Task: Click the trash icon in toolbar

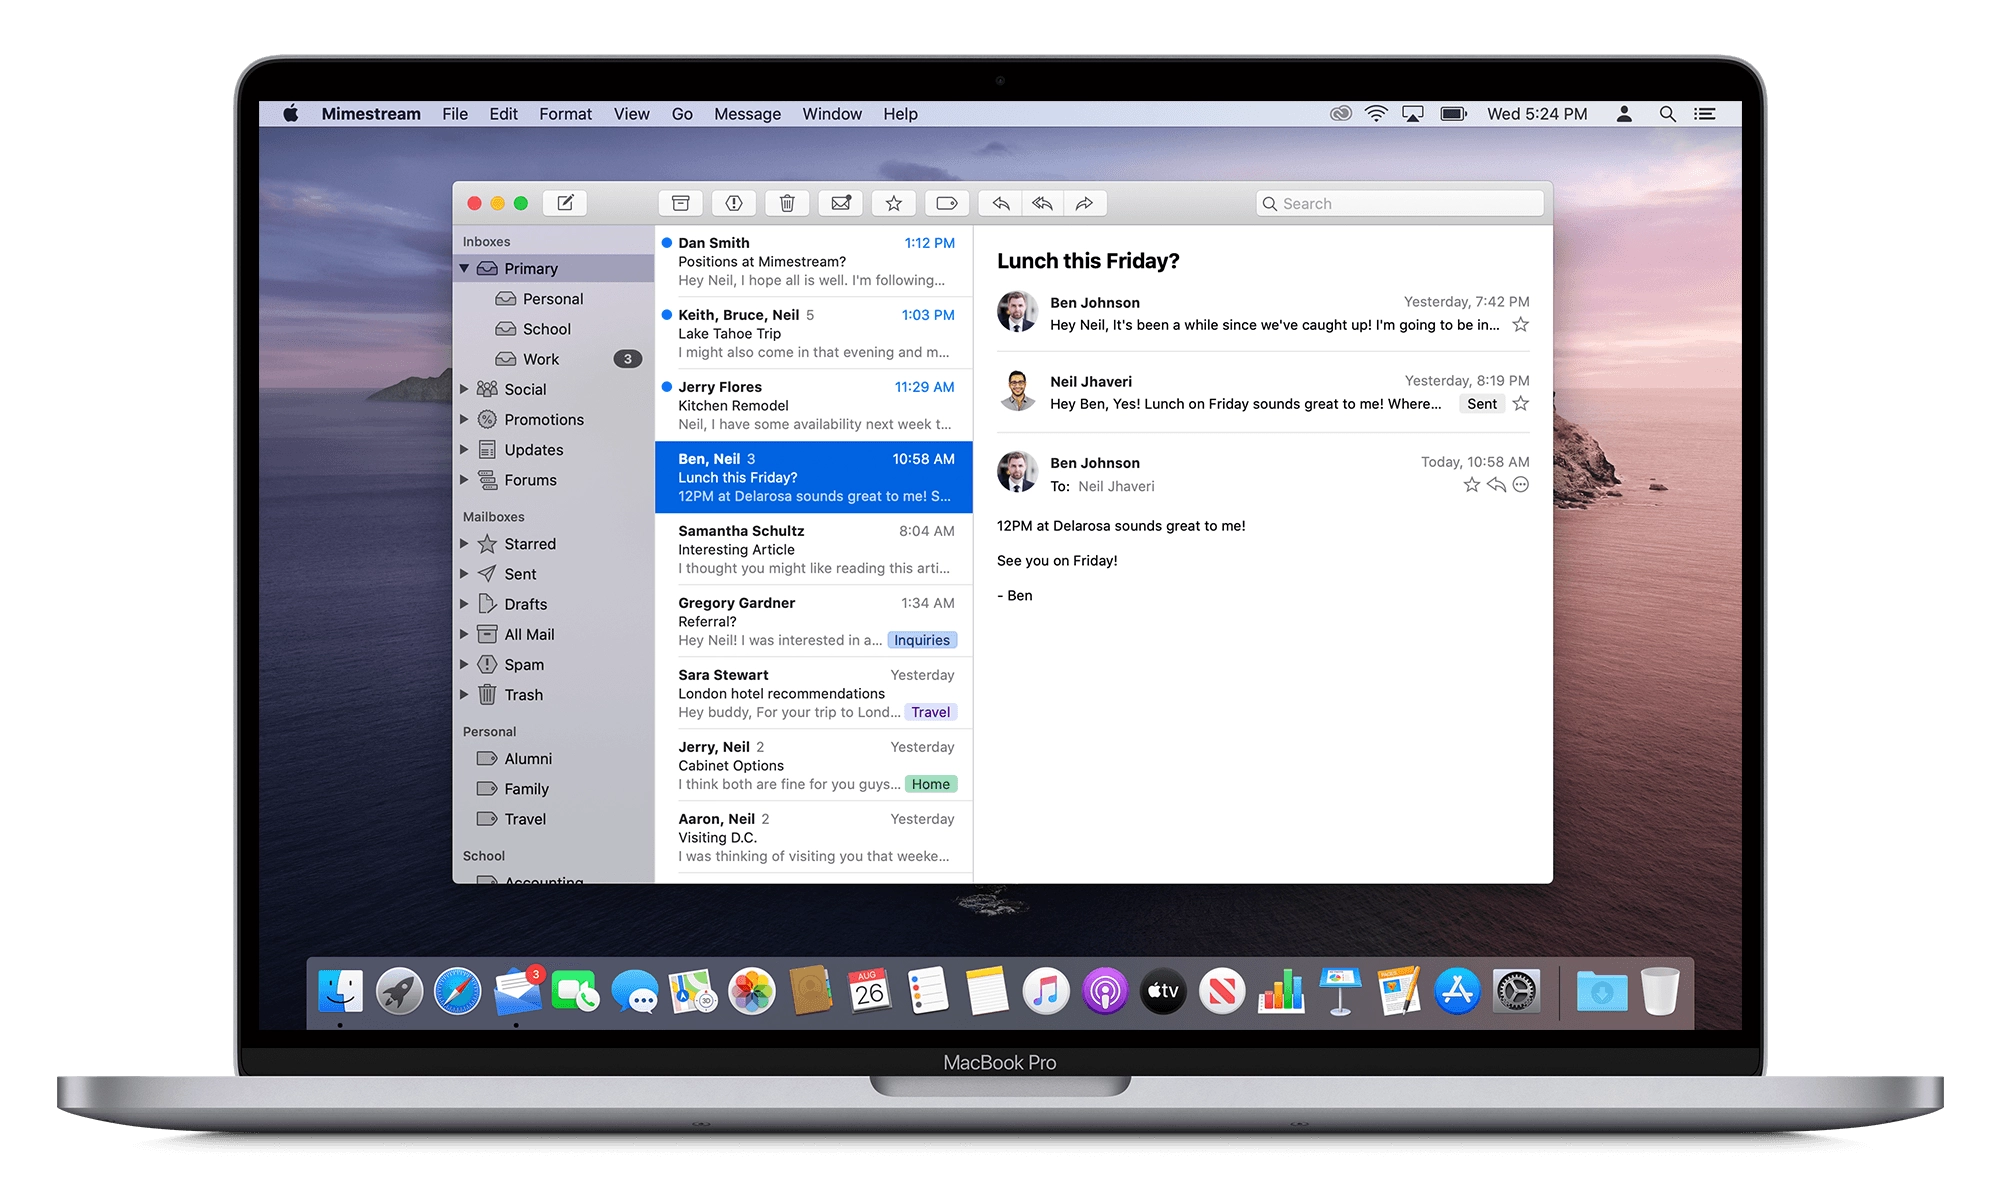Action: (x=787, y=203)
